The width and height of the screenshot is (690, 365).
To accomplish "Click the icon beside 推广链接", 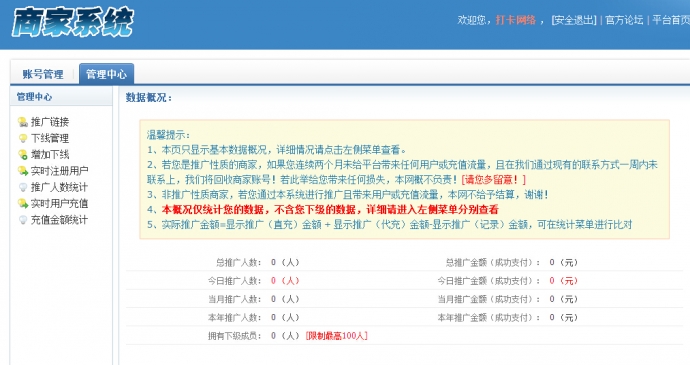I will tap(23, 122).
